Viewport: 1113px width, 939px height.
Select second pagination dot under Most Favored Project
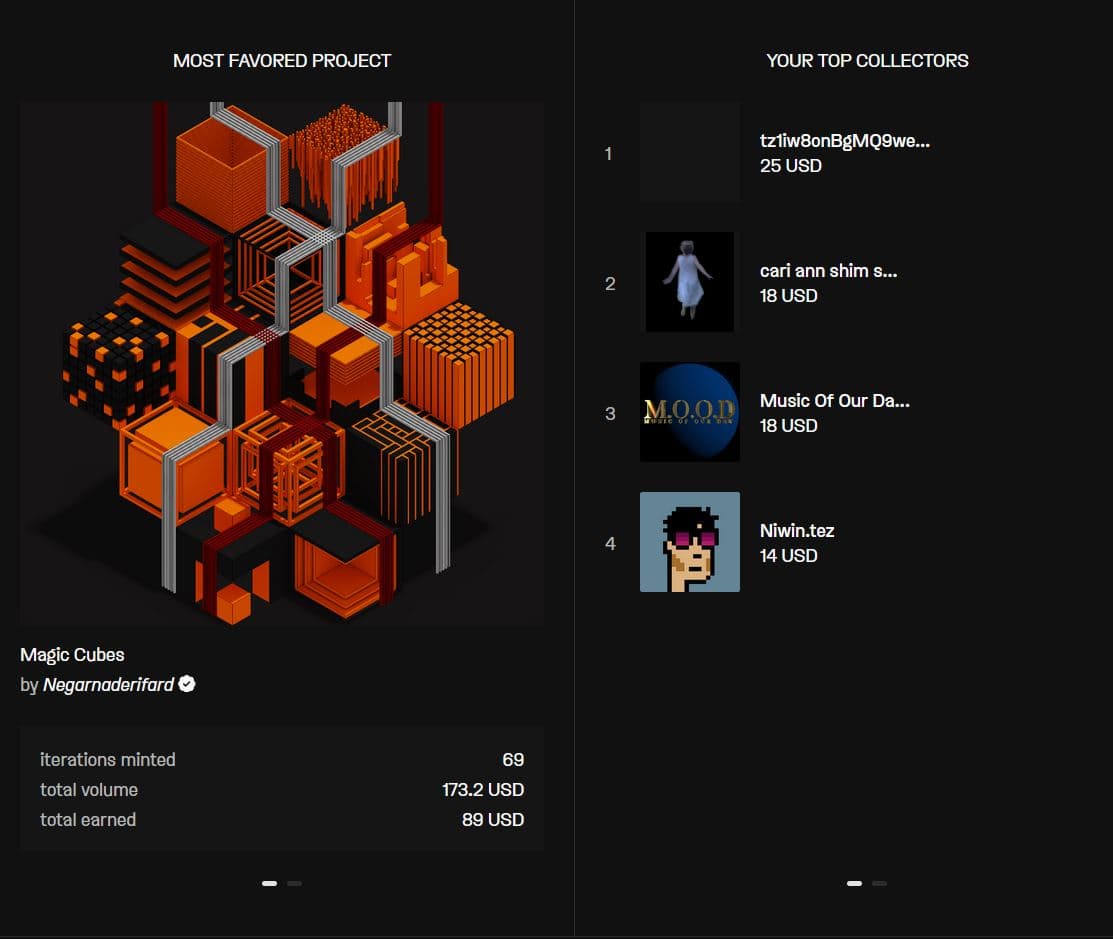pos(295,884)
